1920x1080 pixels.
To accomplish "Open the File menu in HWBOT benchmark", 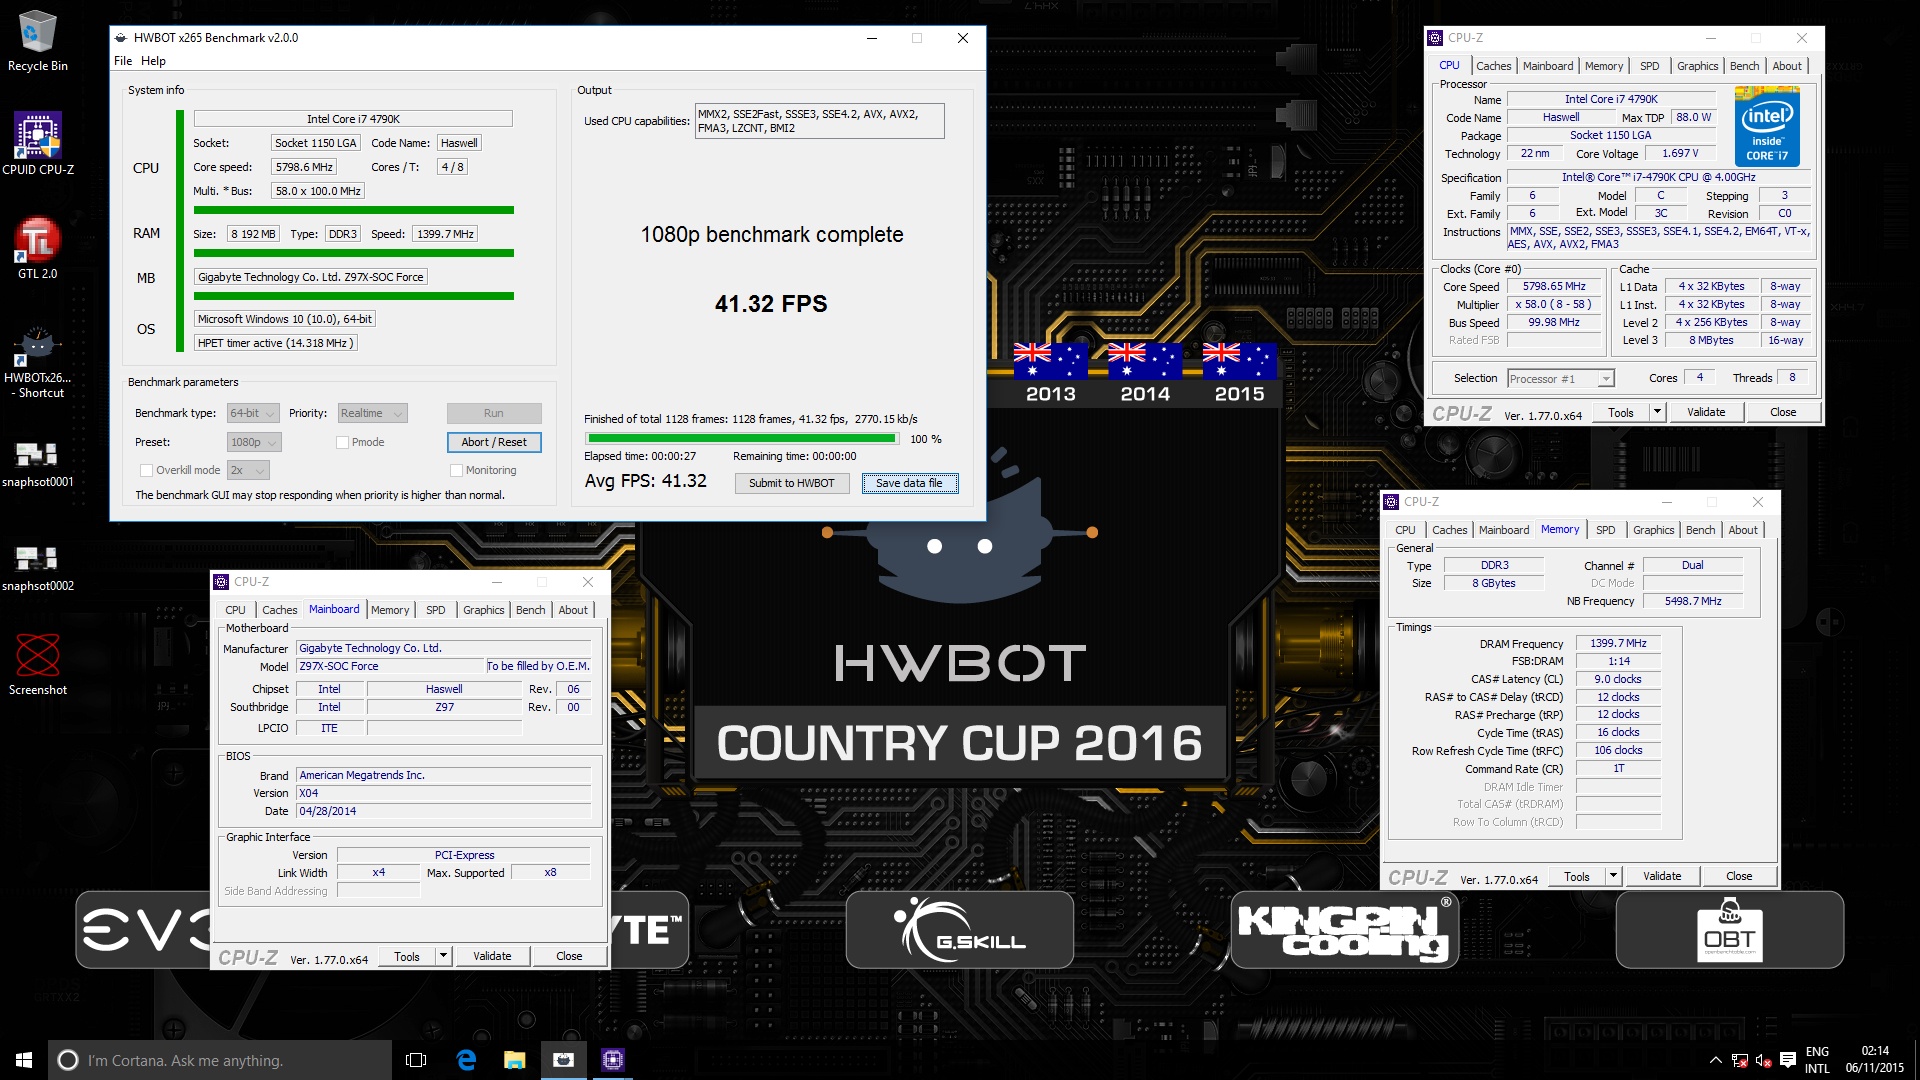I will tap(123, 61).
